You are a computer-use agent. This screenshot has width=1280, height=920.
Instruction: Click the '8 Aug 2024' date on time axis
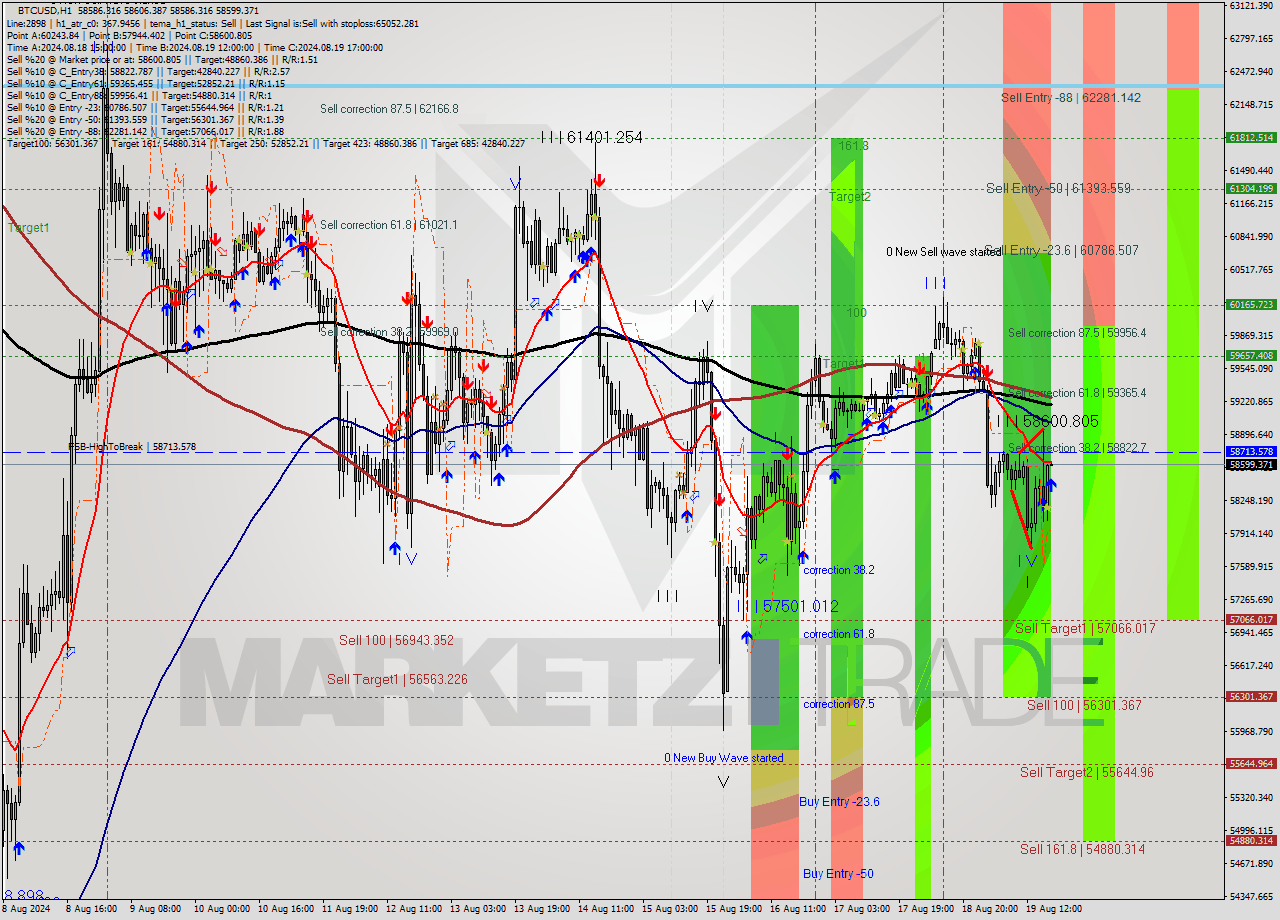pos(28,910)
